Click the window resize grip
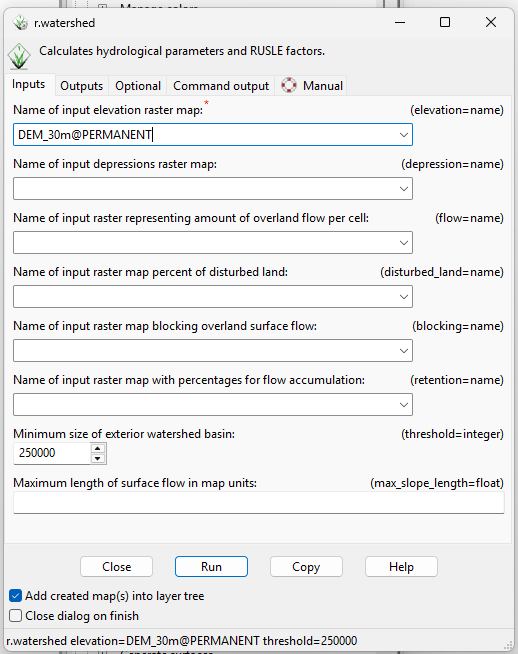Viewport: 518px width, 654px height. coord(508,645)
